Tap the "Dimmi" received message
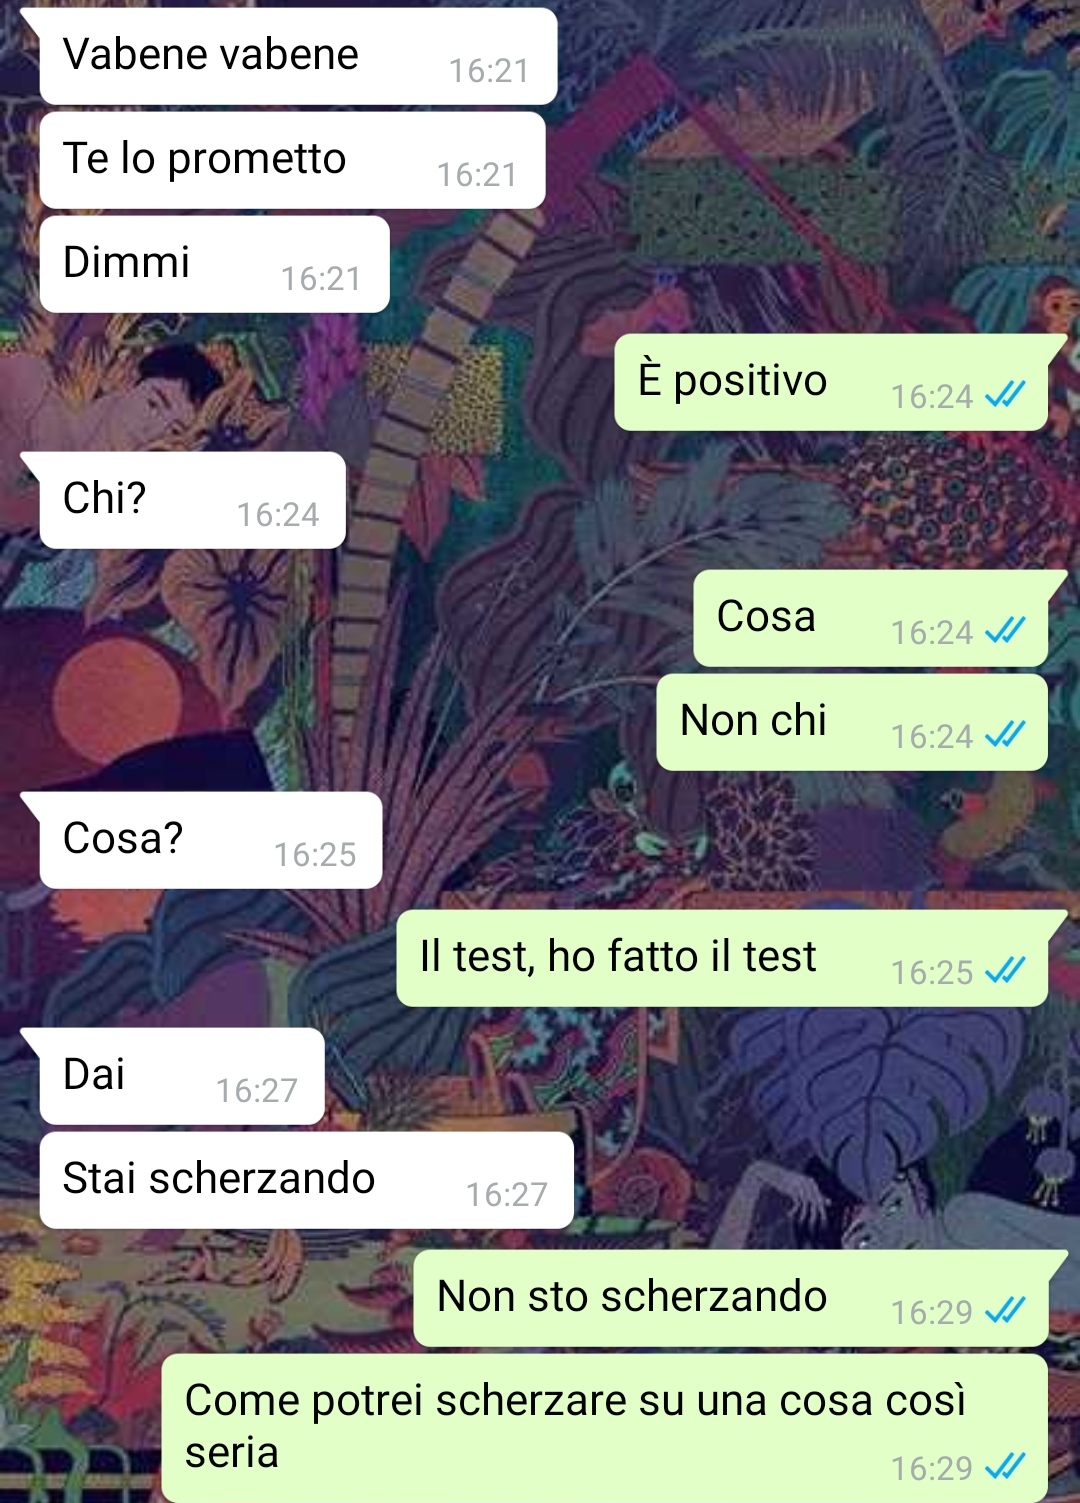Viewport: 1080px width, 1503px height. coord(214,264)
